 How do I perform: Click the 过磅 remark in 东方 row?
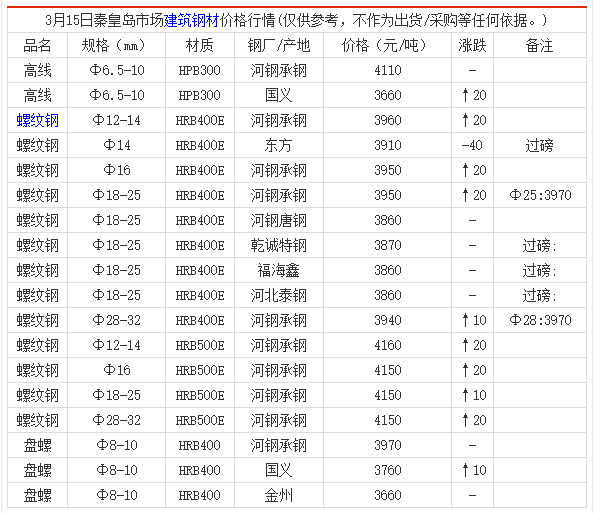click(539, 145)
